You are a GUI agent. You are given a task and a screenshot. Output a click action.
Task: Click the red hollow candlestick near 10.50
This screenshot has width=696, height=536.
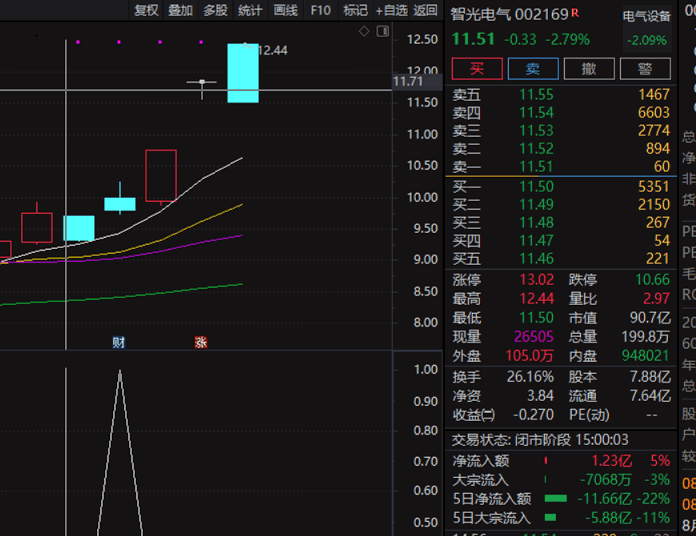[x=161, y=176]
